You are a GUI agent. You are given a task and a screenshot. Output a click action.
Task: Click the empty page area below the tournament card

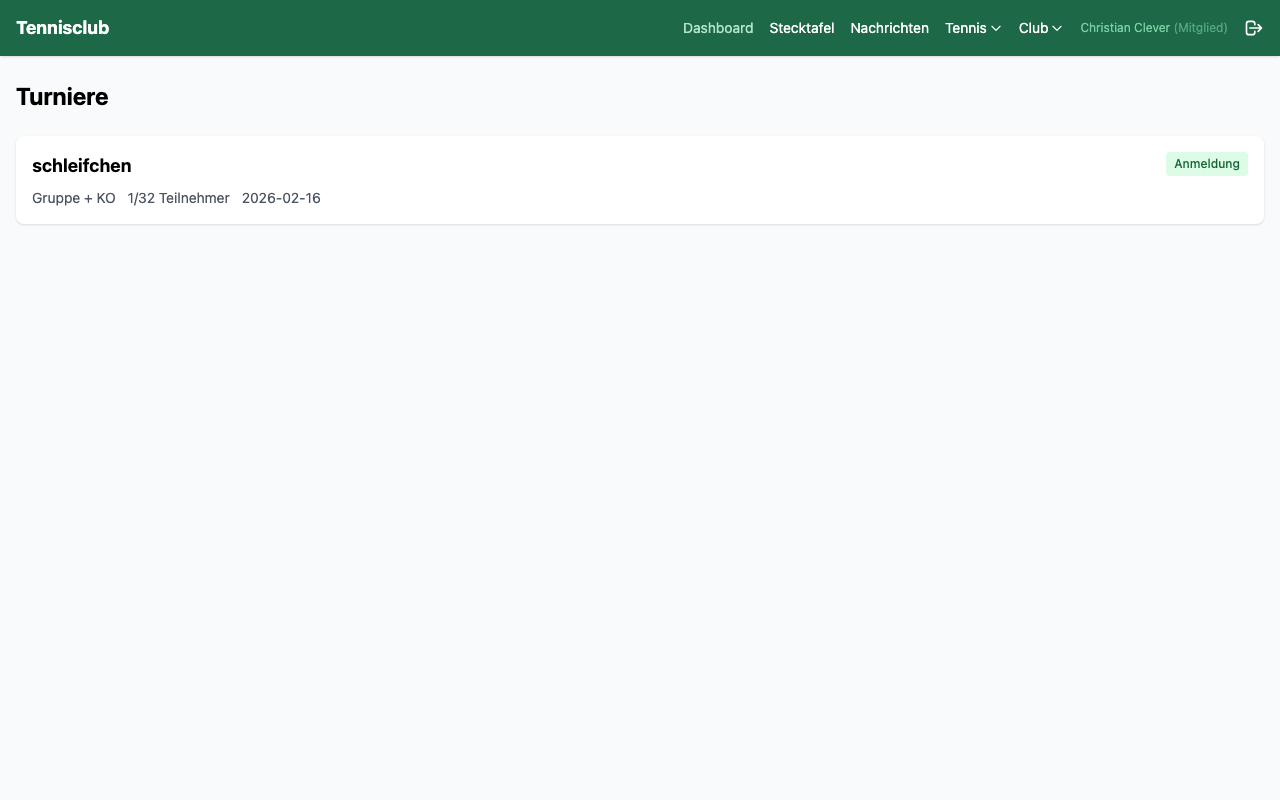[640, 500]
